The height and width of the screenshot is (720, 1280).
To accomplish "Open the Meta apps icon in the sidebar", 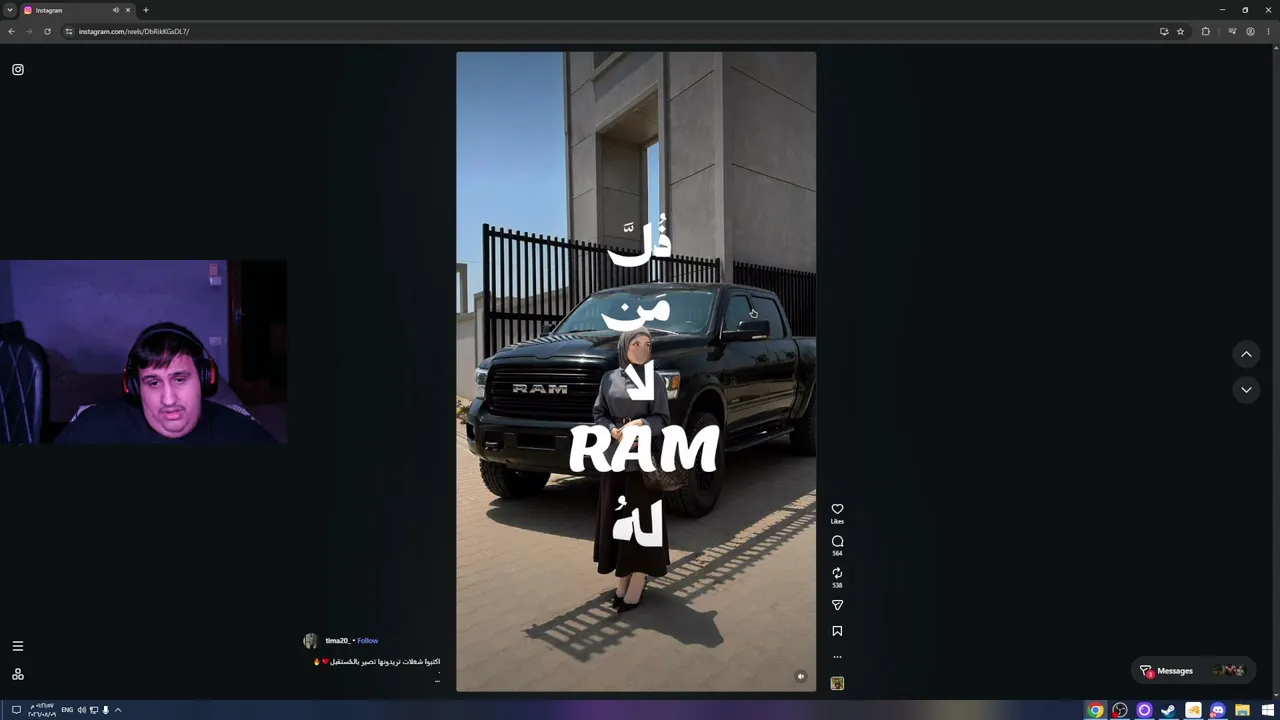I will 18,675.
